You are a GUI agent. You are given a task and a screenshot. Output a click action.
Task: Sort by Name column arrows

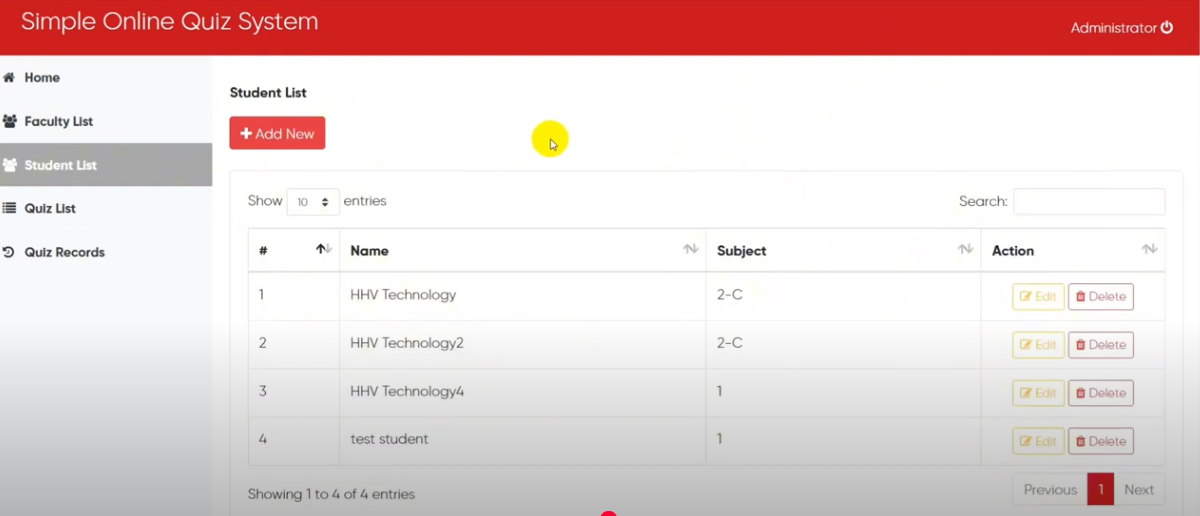[690, 250]
